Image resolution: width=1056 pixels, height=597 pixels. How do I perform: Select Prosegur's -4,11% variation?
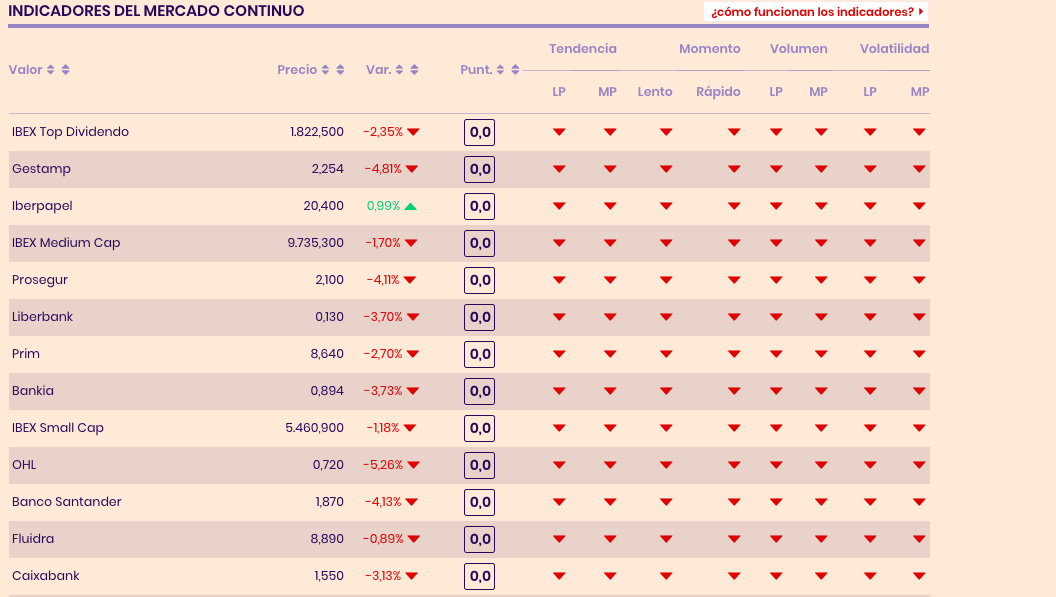click(x=383, y=280)
